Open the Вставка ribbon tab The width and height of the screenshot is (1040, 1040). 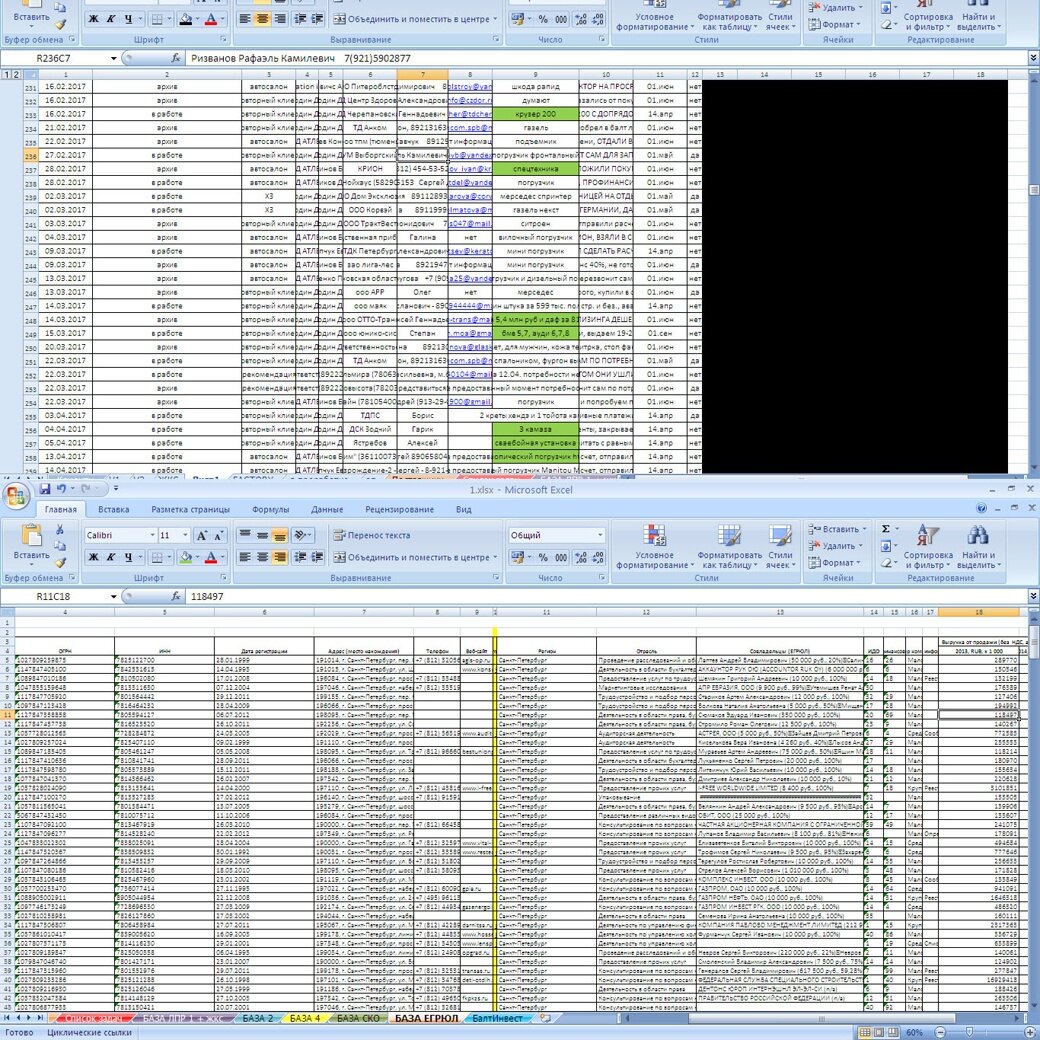113,509
